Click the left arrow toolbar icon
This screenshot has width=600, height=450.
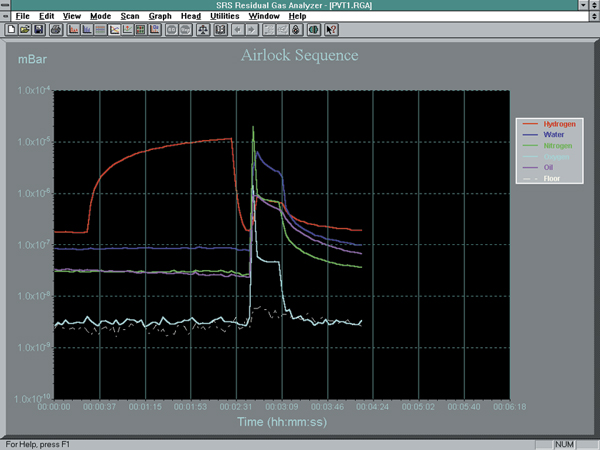point(238,29)
